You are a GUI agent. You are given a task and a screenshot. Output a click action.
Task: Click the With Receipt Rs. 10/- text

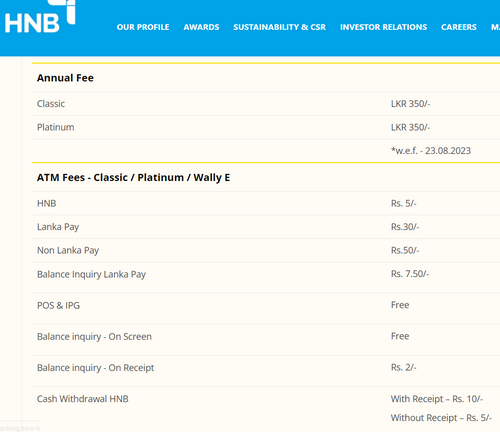pyautogui.click(x=437, y=399)
